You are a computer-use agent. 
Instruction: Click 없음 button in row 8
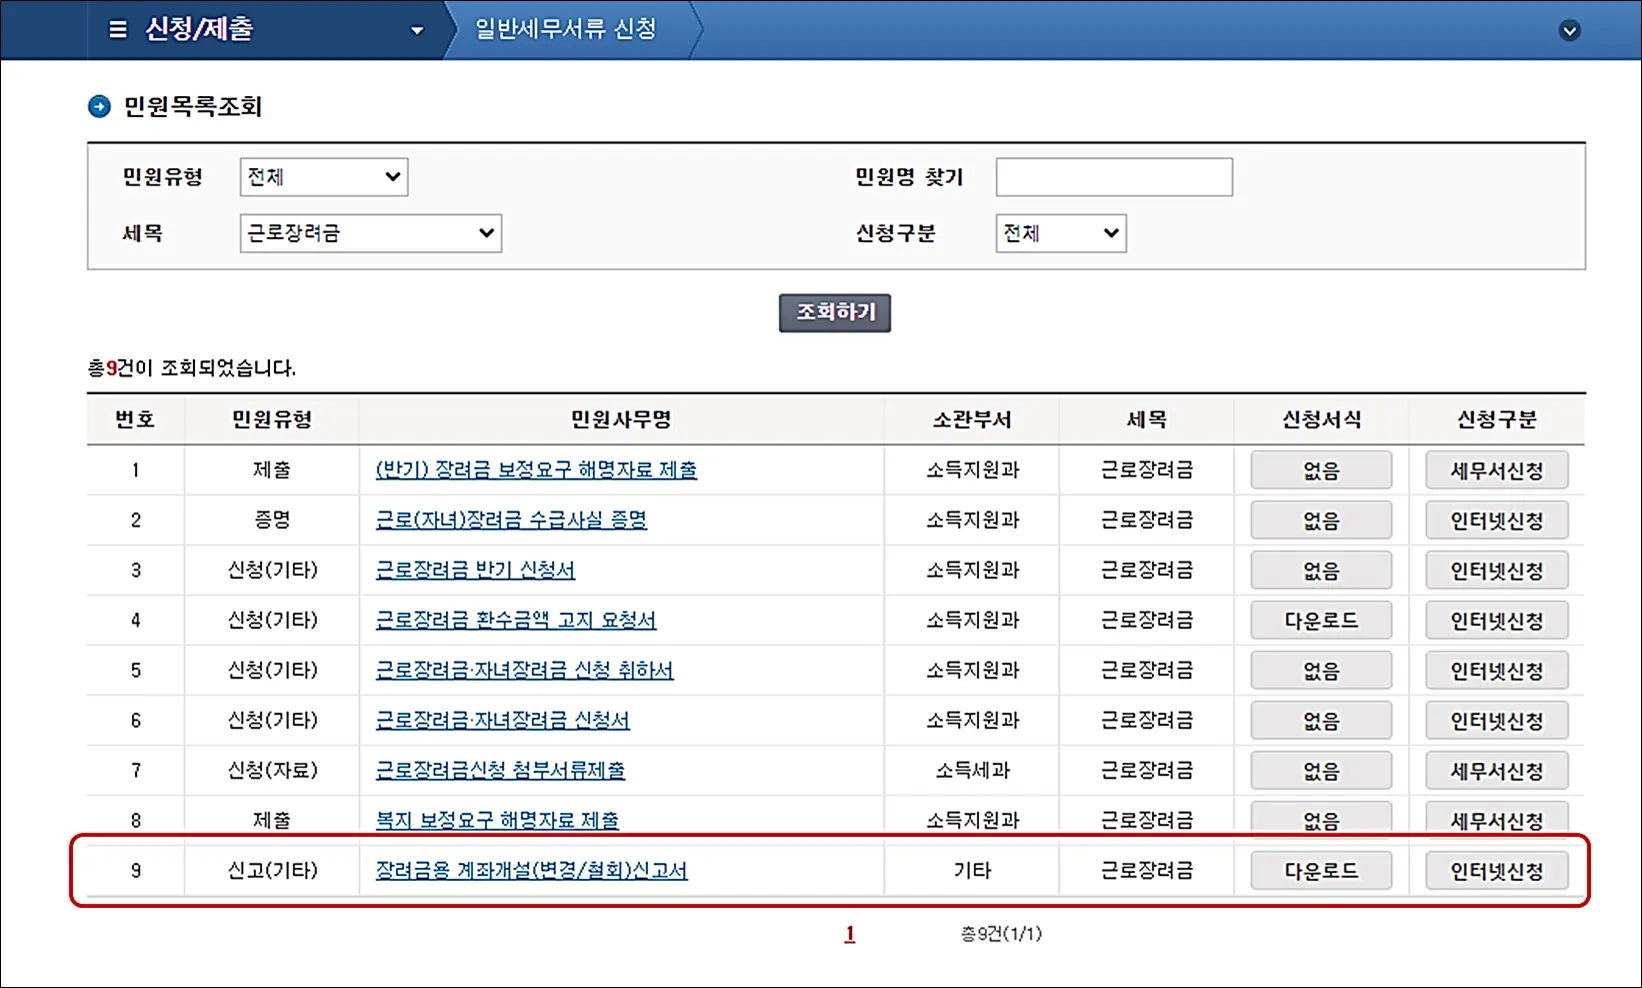(1321, 818)
